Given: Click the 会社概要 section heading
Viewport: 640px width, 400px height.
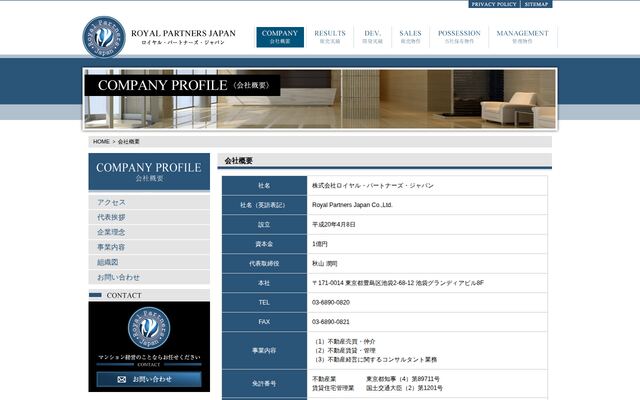Looking at the screenshot, I should (x=239, y=161).
